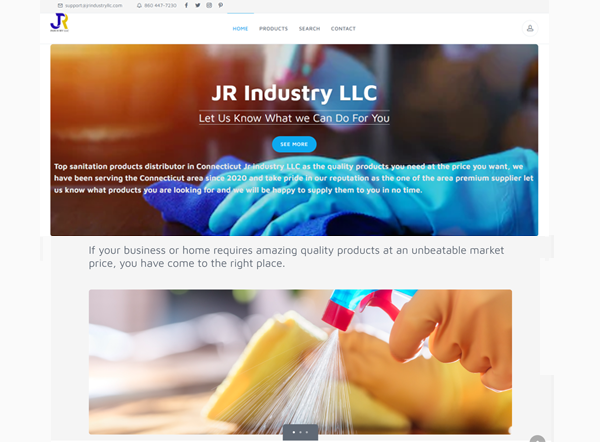Select the Home menu item

click(240, 29)
